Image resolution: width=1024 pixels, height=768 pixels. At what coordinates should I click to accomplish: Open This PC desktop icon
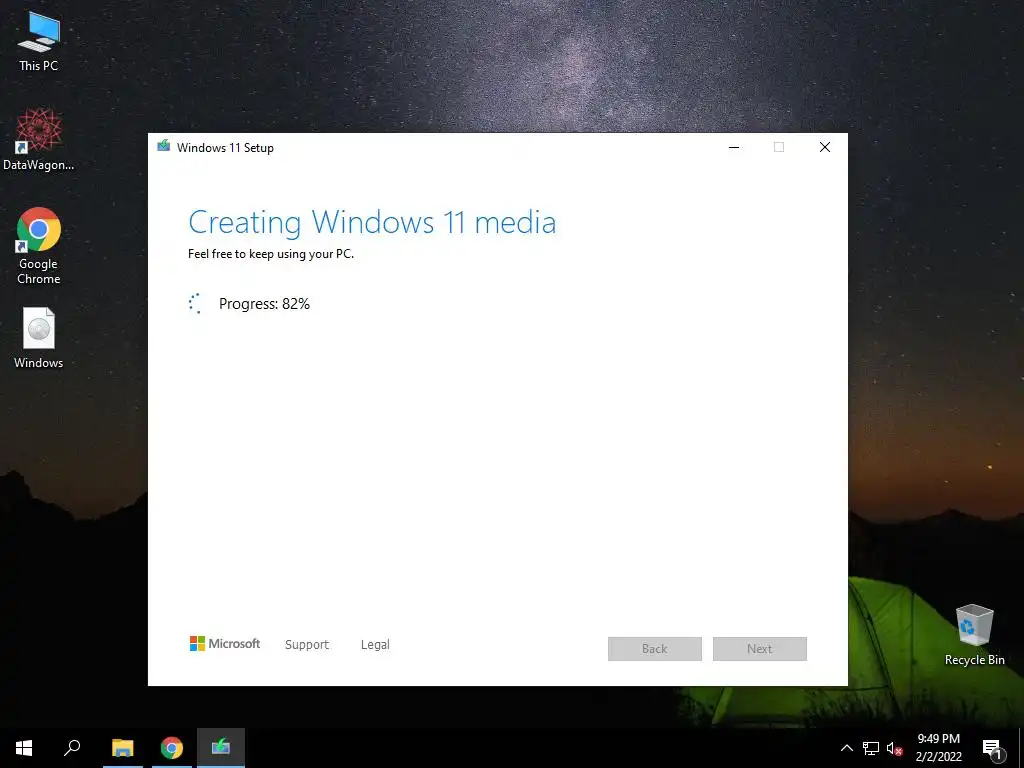39,41
